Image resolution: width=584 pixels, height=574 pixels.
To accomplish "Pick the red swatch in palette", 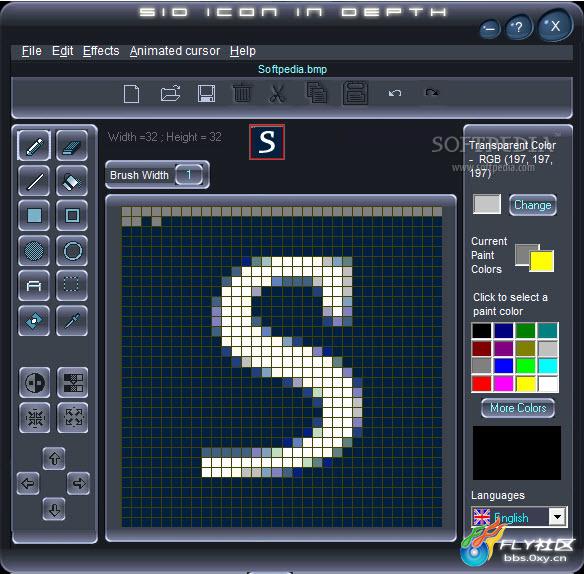I will [482, 383].
